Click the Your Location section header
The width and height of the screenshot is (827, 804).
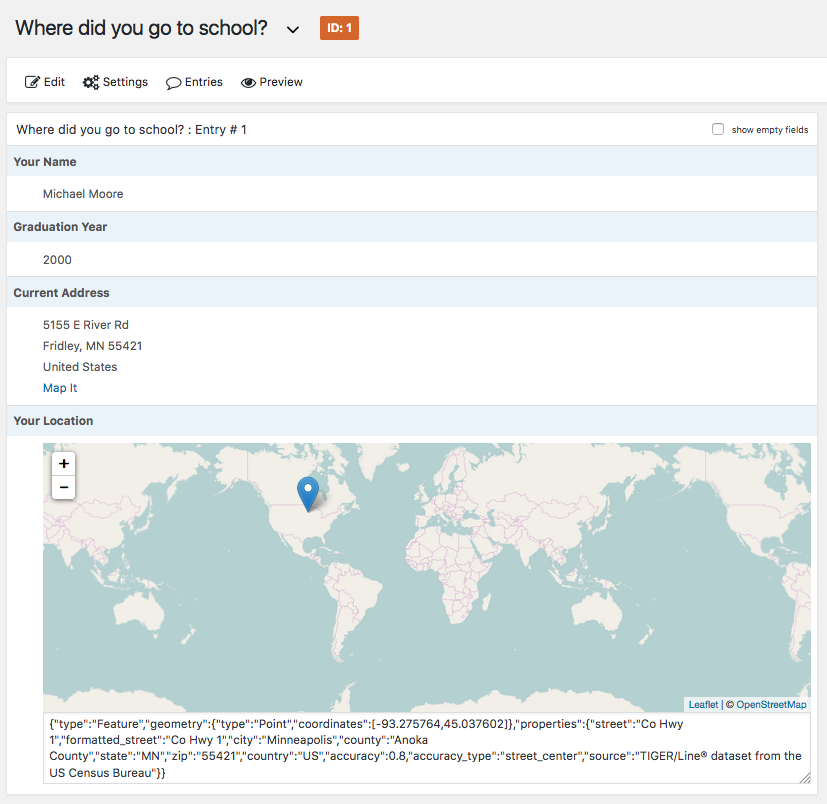[53, 421]
